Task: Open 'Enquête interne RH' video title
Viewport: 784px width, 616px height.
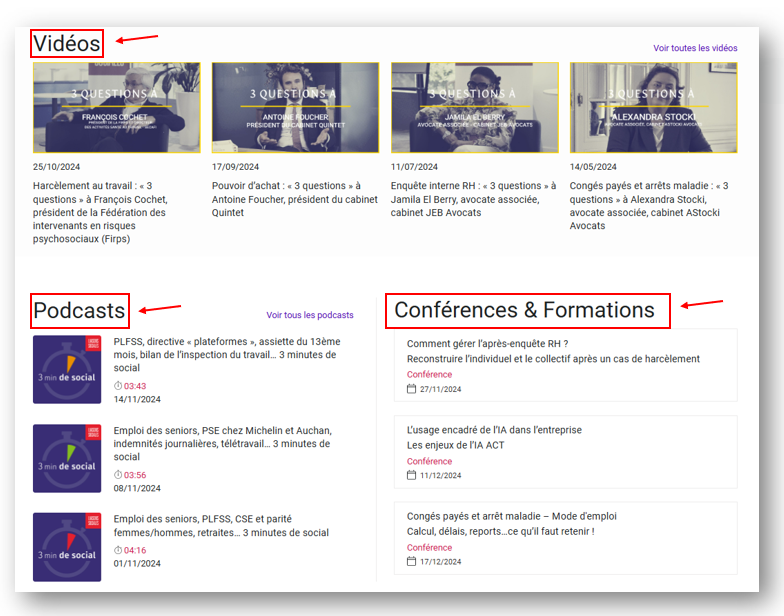Action: (473, 199)
